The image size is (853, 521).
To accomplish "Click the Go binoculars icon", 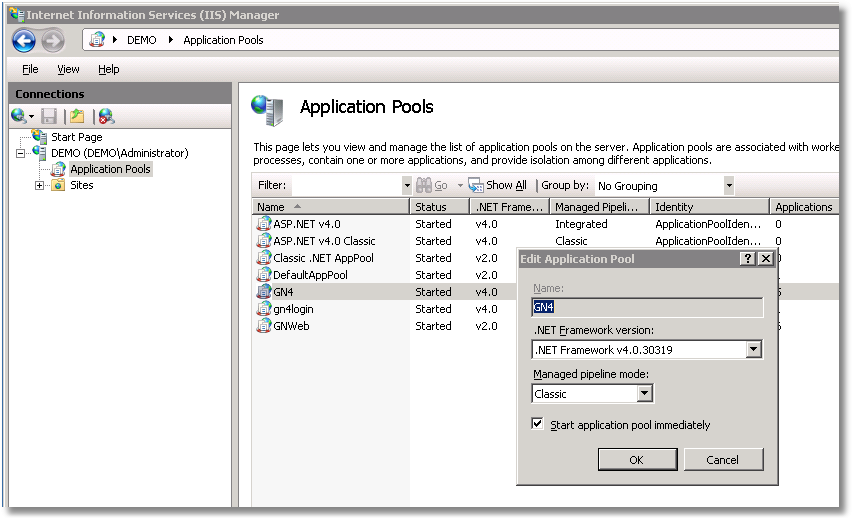I will (x=424, y=185).
